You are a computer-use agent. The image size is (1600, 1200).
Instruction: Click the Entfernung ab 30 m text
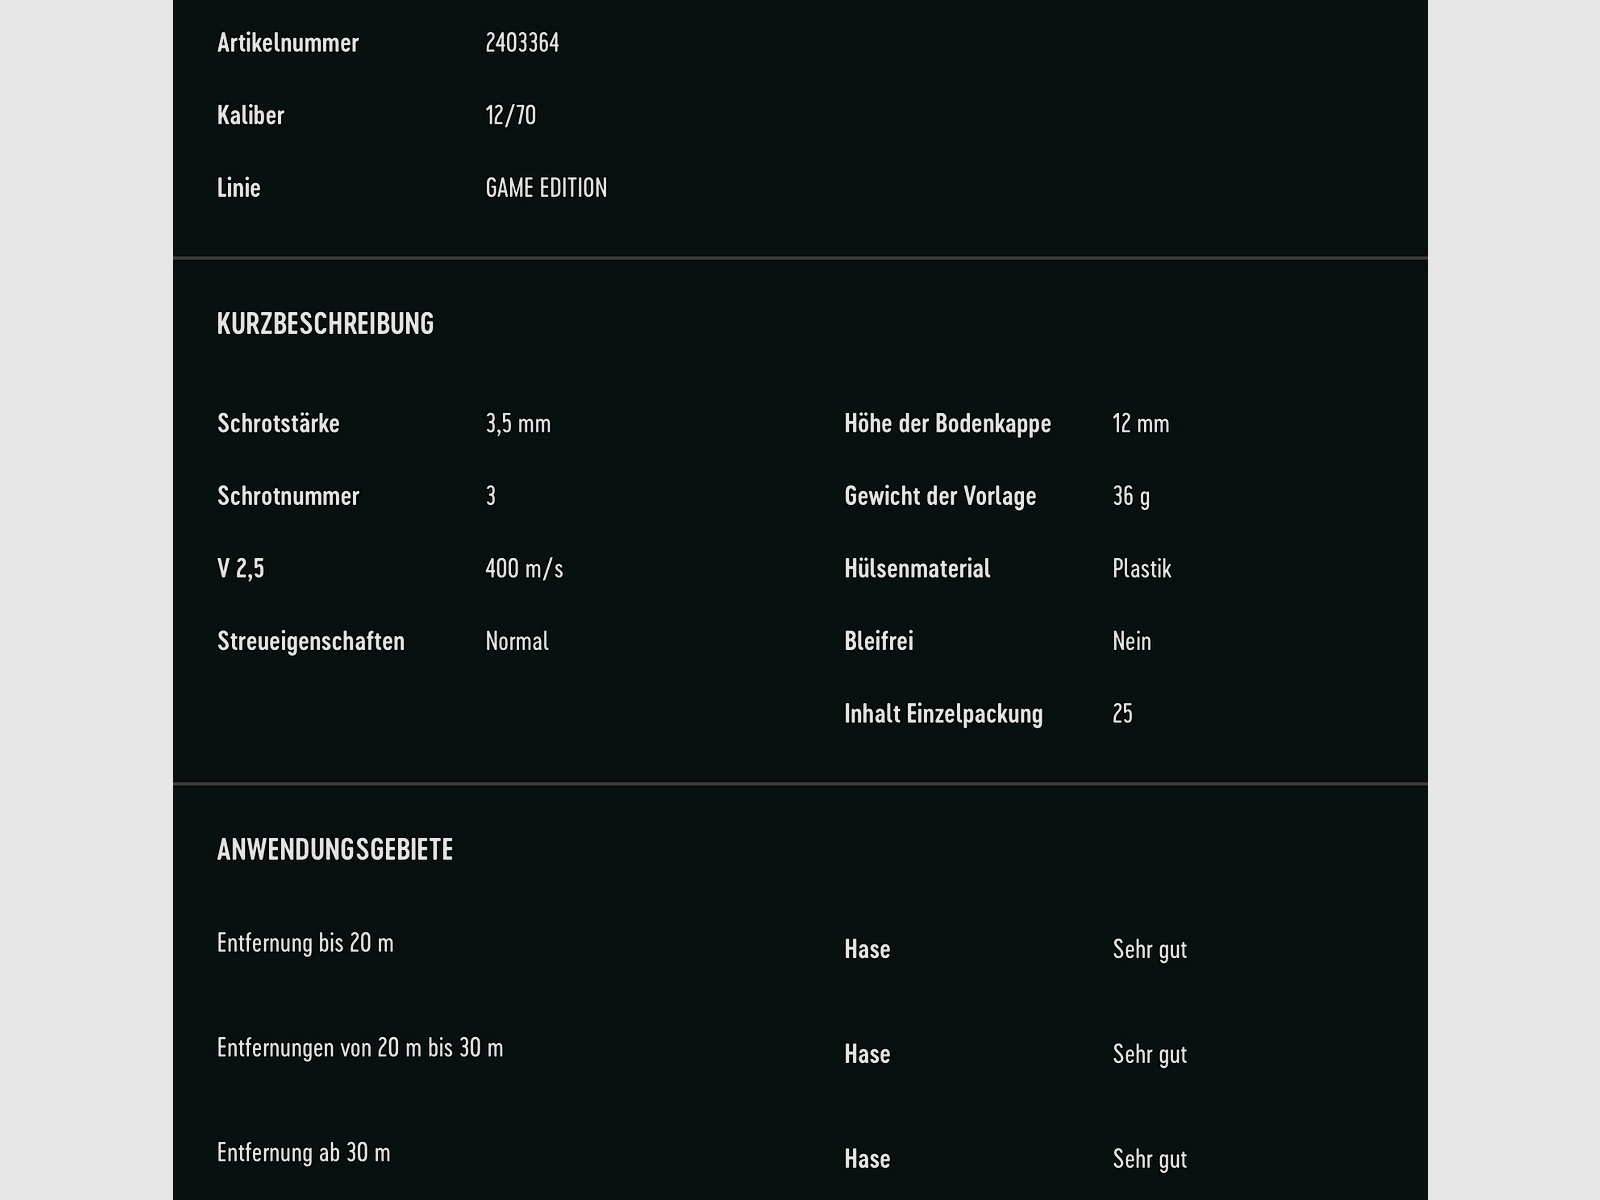(x=303, y=1153)
